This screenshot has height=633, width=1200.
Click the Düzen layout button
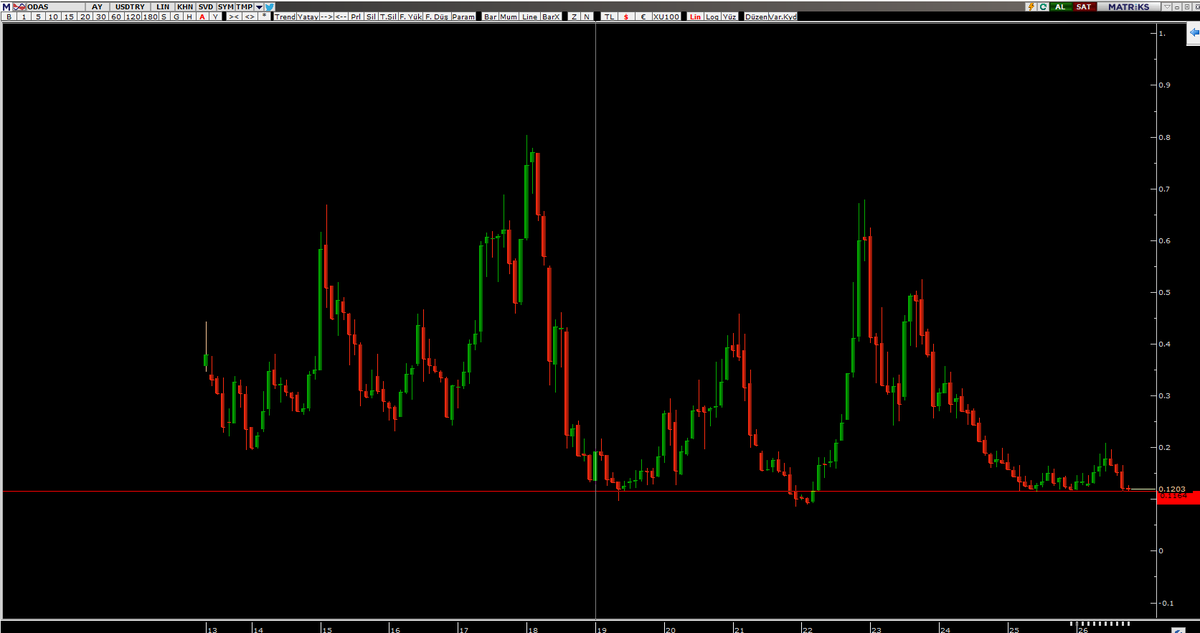pyautogui.click(x=755, y=17)
